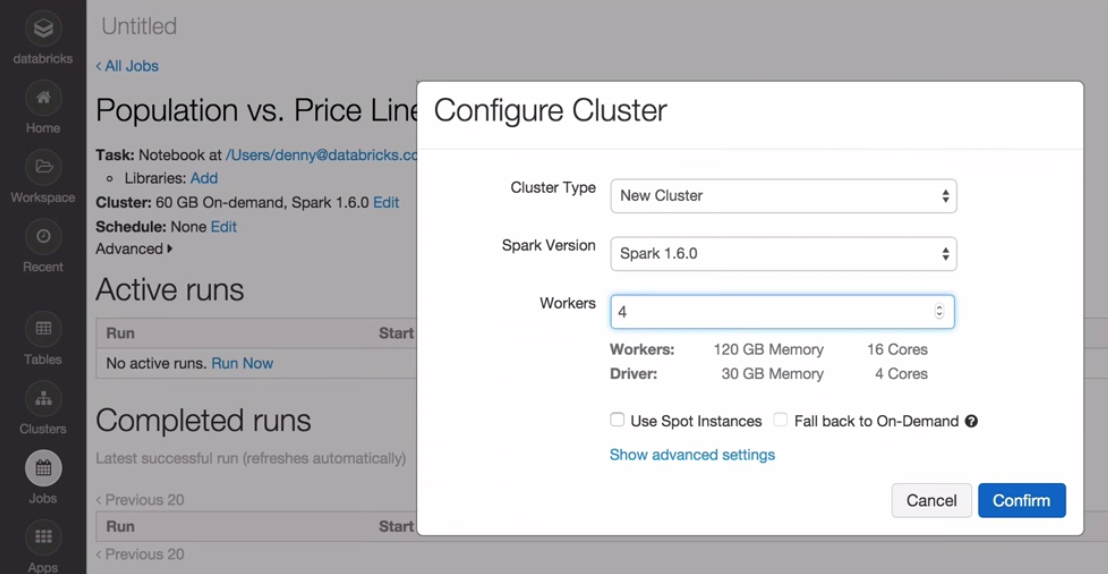Open the Jobs calendar icon
This screenshot has height=574, width=1108.
click(x=43, y=468)
